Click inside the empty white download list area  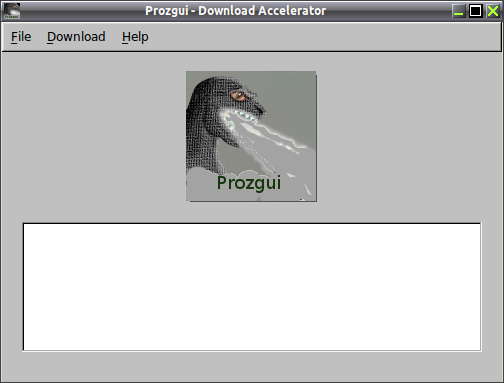(x=252, y=287)
